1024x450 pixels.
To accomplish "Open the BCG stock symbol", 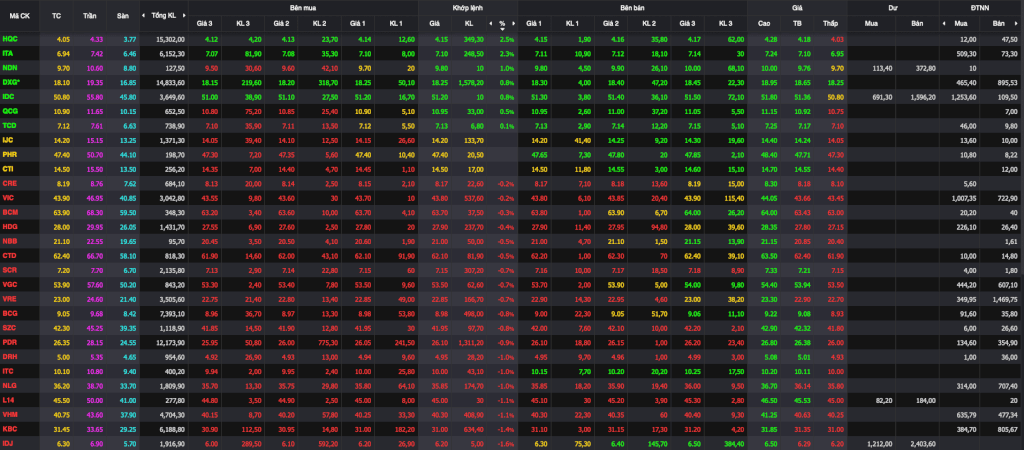I will tap(10, 313).
